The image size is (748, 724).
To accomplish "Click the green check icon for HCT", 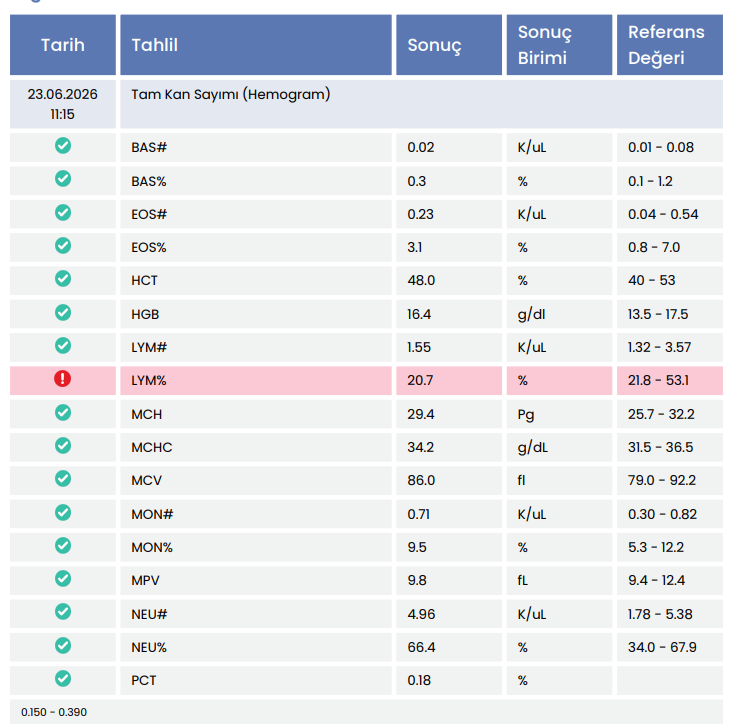I will (63, 279).
